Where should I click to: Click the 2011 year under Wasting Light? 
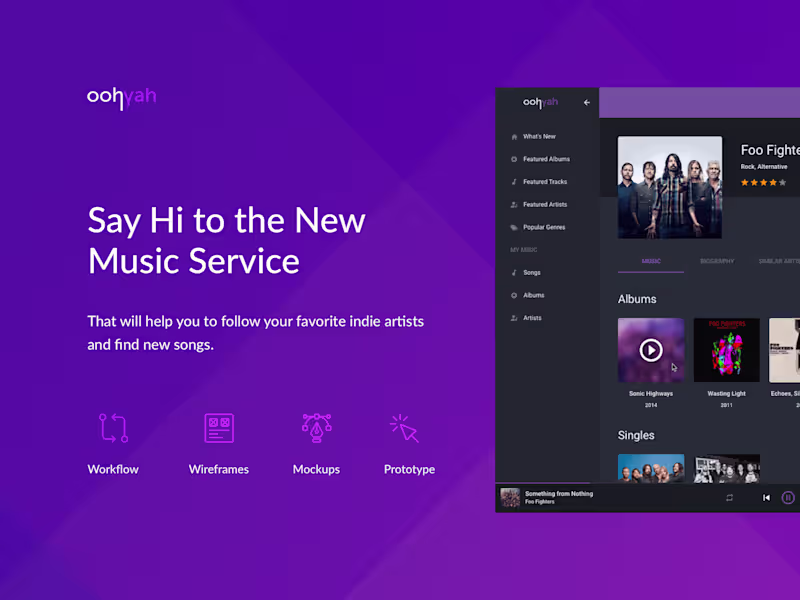coord(727,405)
